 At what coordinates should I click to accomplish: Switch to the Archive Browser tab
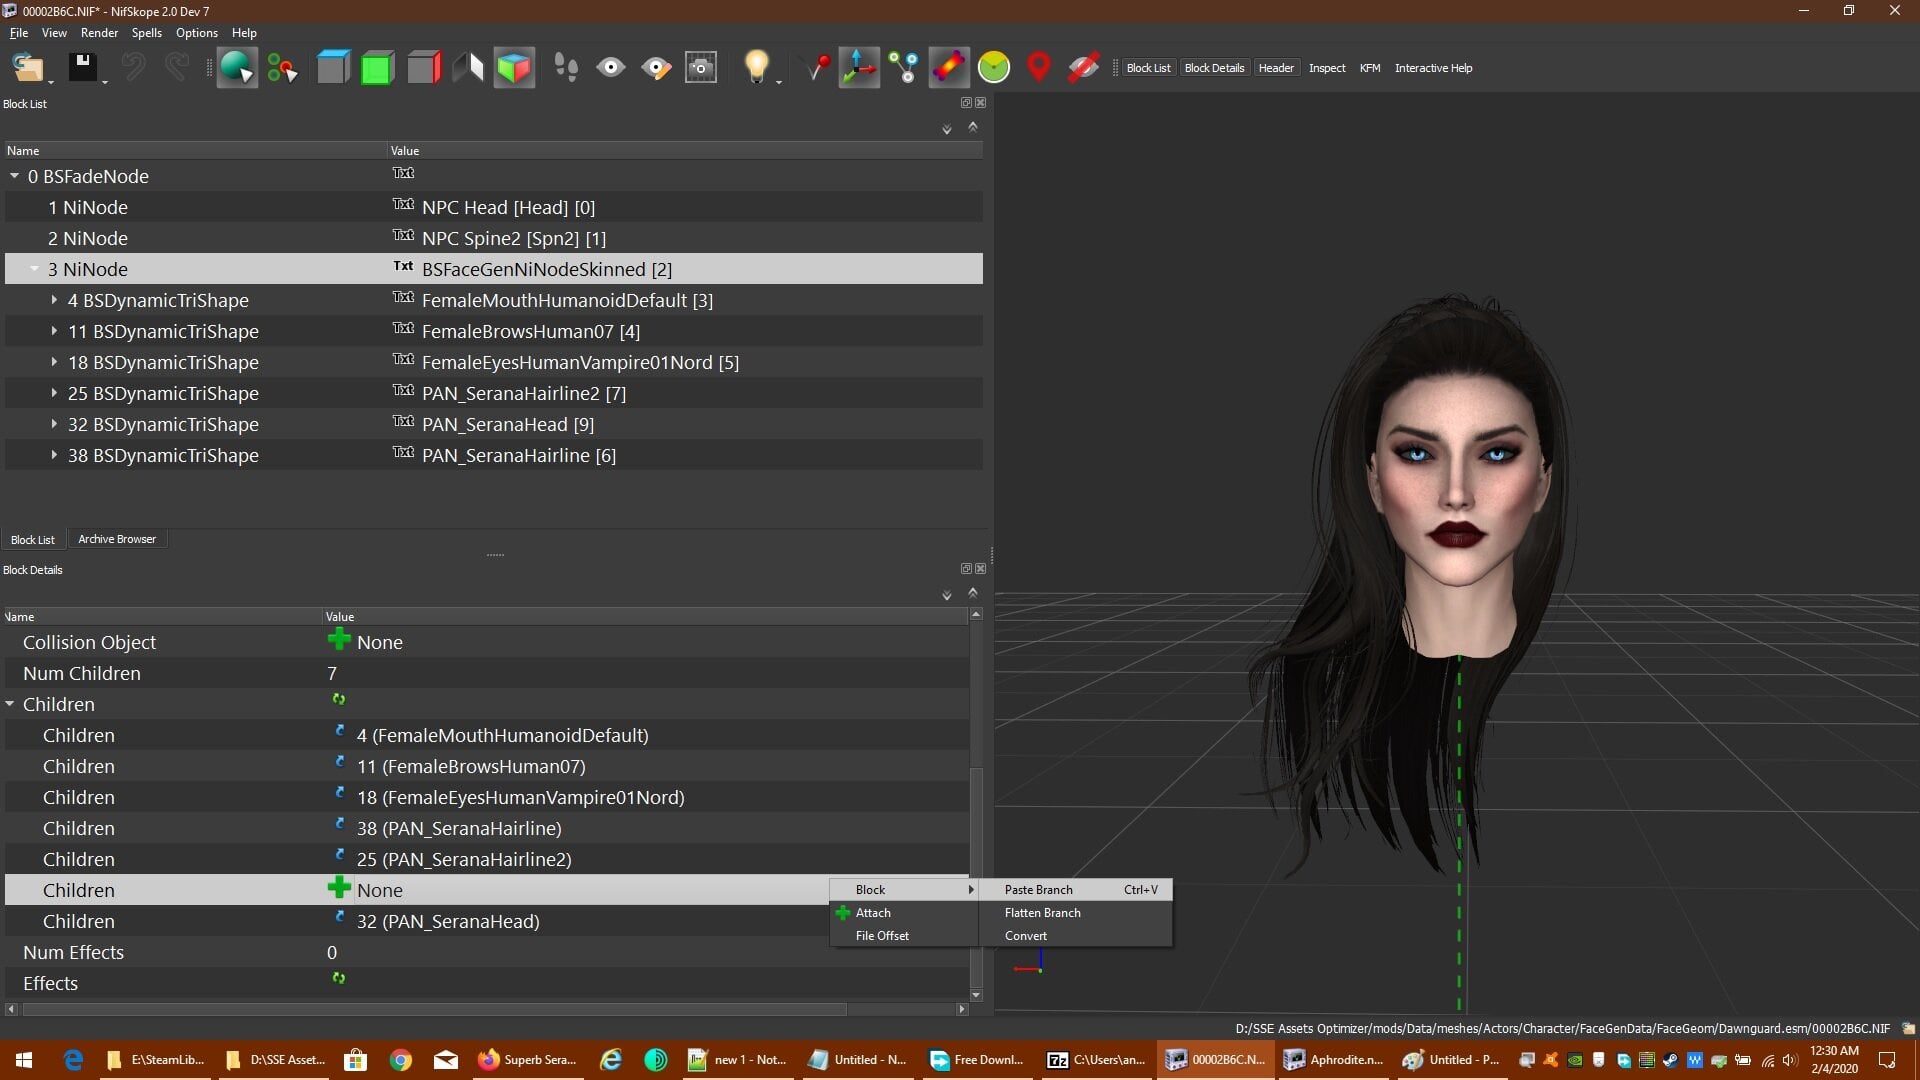coord(117,539)
